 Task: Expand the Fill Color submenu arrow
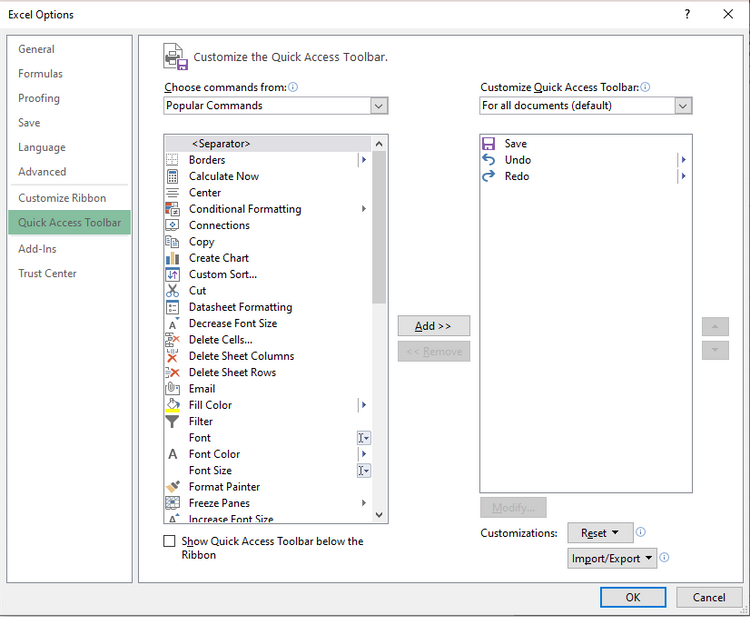point(364,405)
